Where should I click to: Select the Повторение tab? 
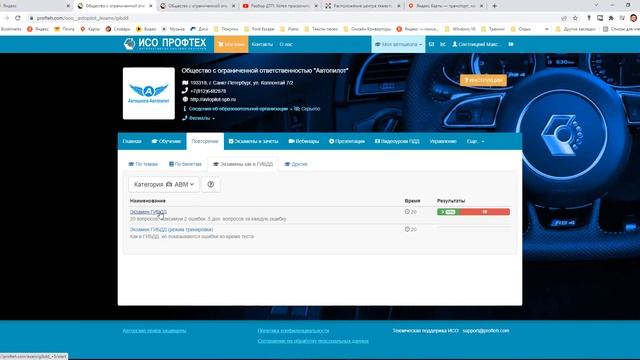pos(205,141)
